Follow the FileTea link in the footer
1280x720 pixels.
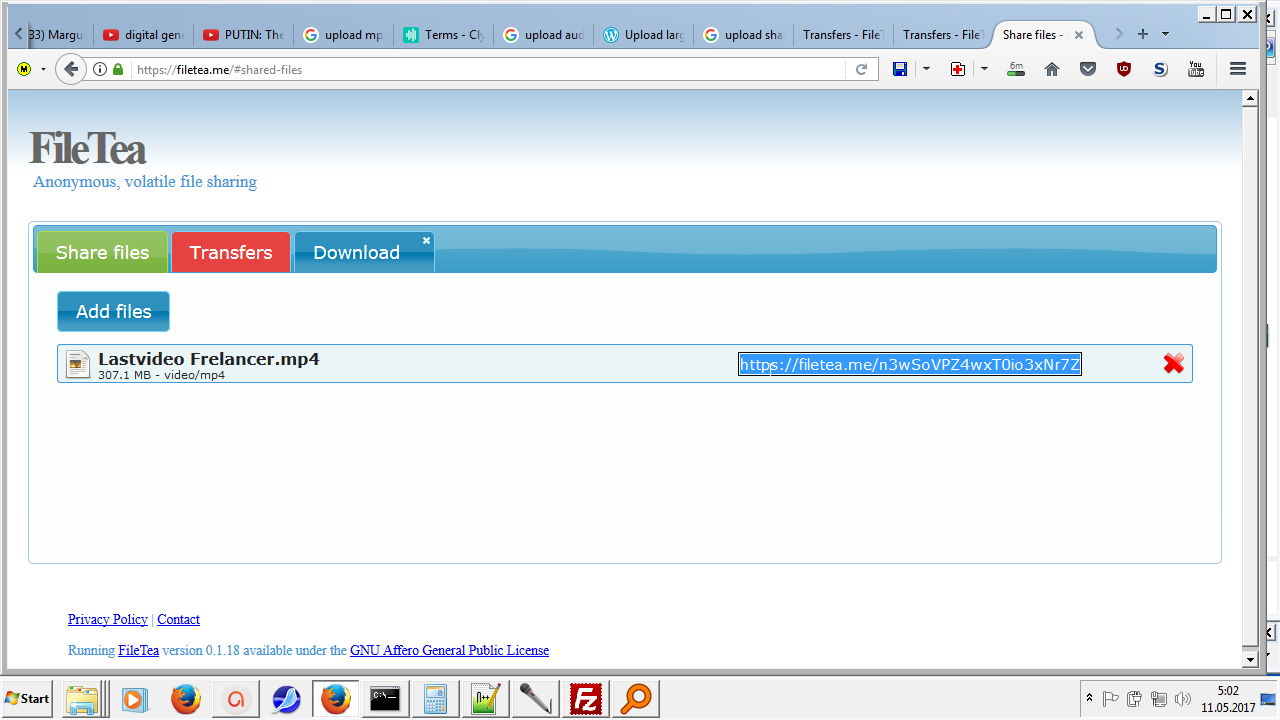click(138, 650)
